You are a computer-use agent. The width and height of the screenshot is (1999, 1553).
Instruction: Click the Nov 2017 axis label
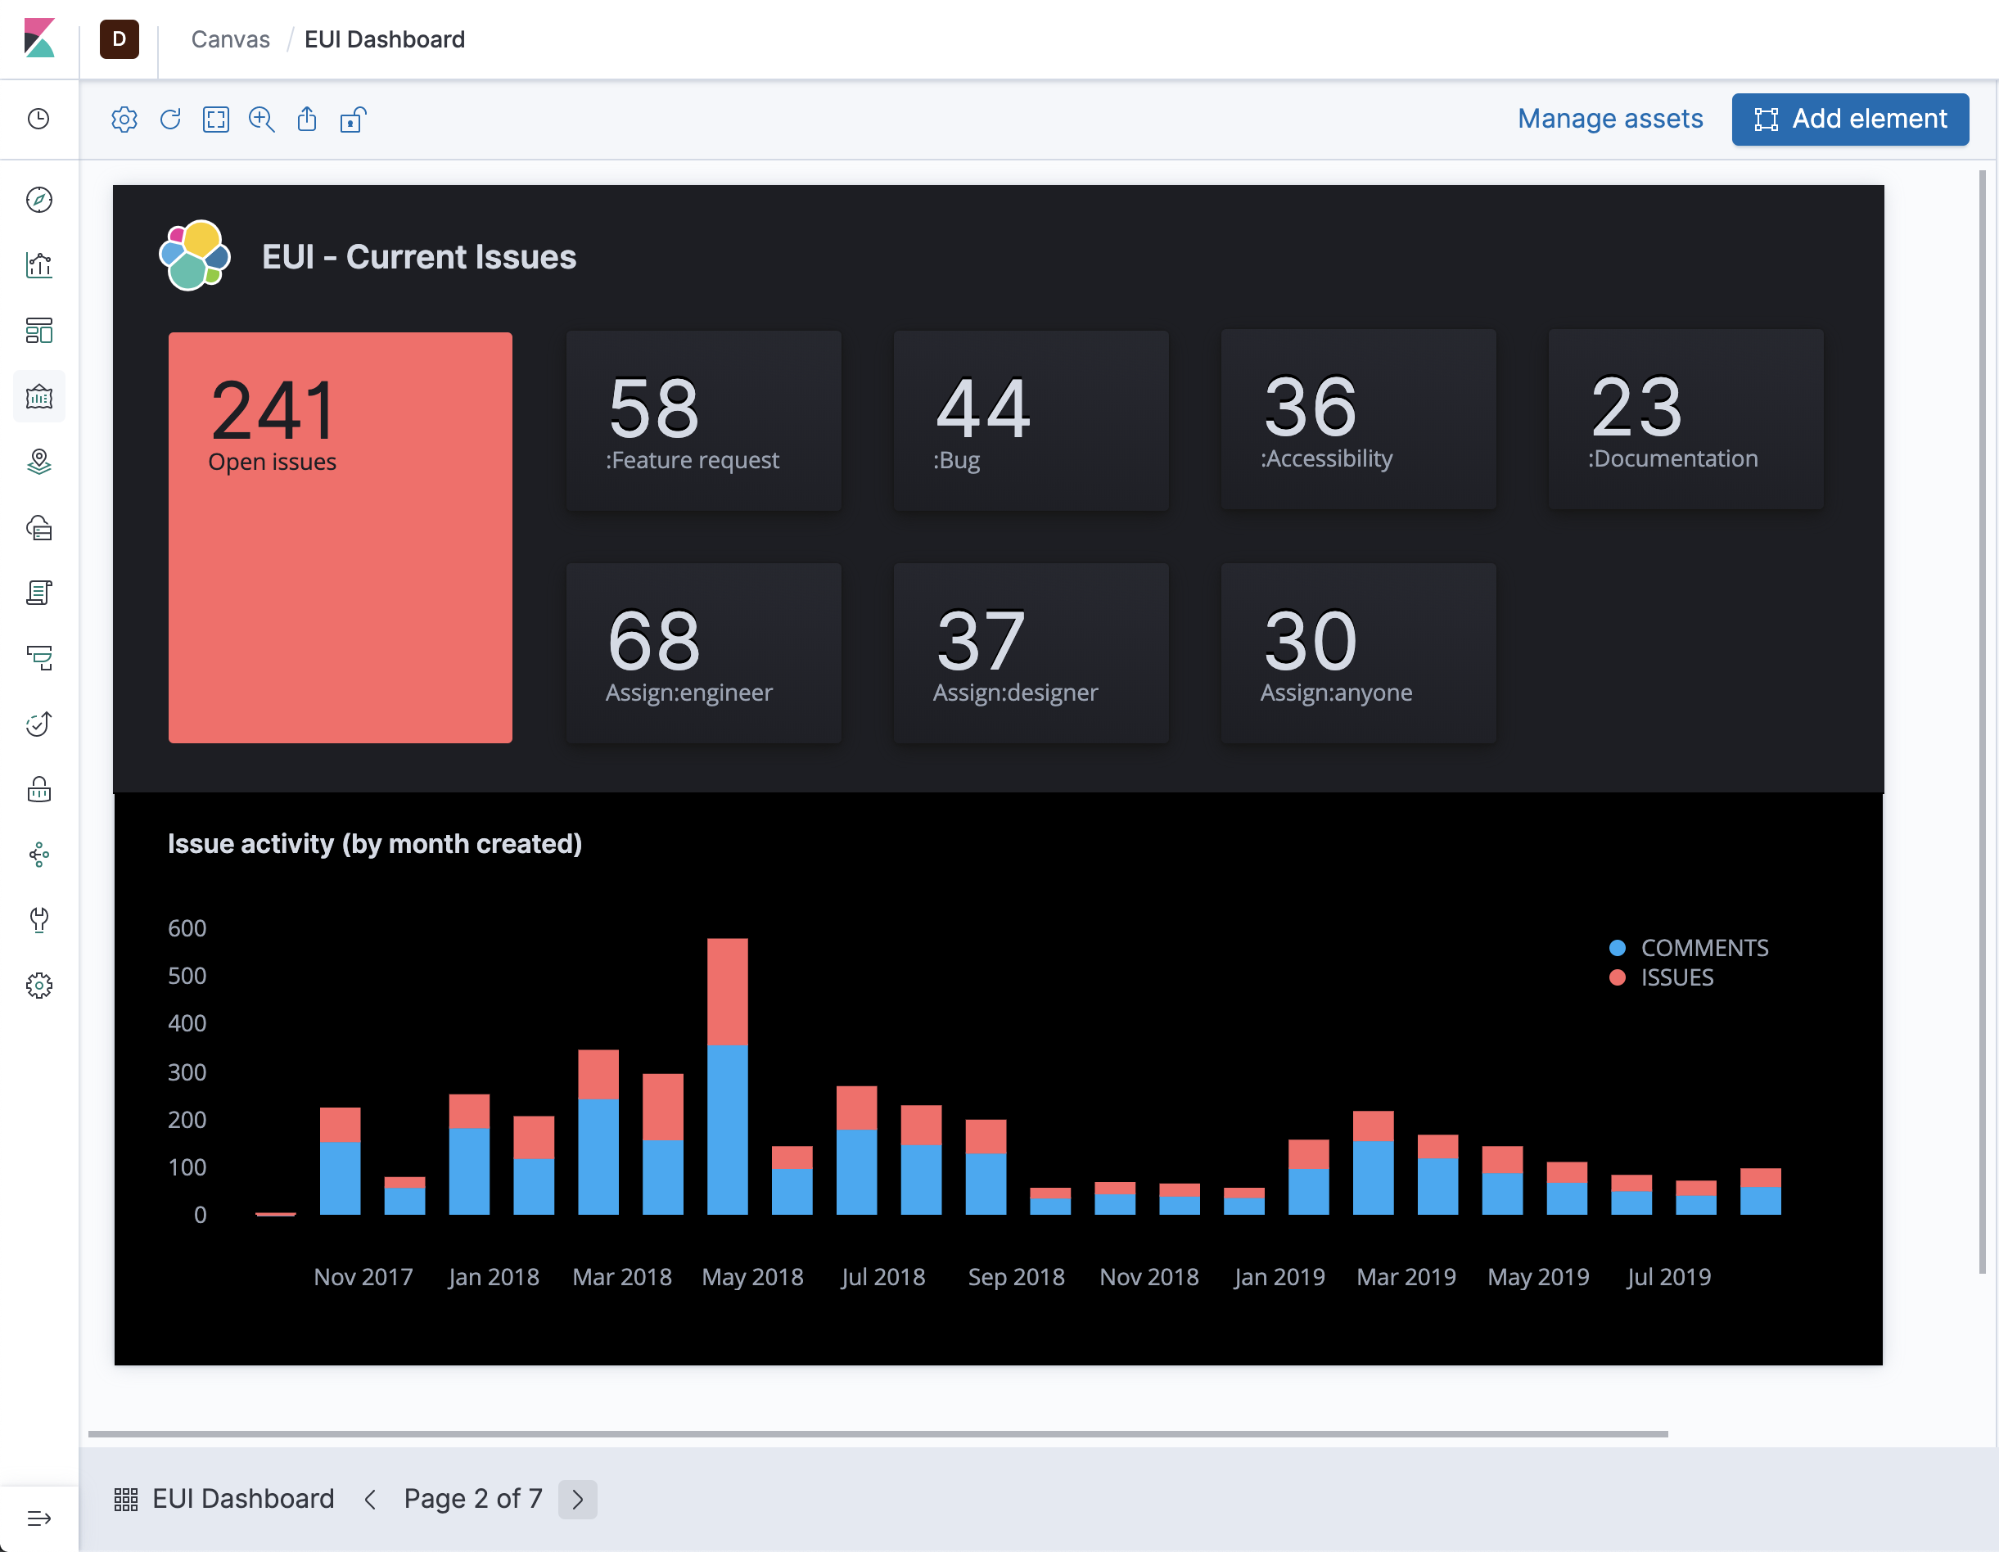[363, 1277]
